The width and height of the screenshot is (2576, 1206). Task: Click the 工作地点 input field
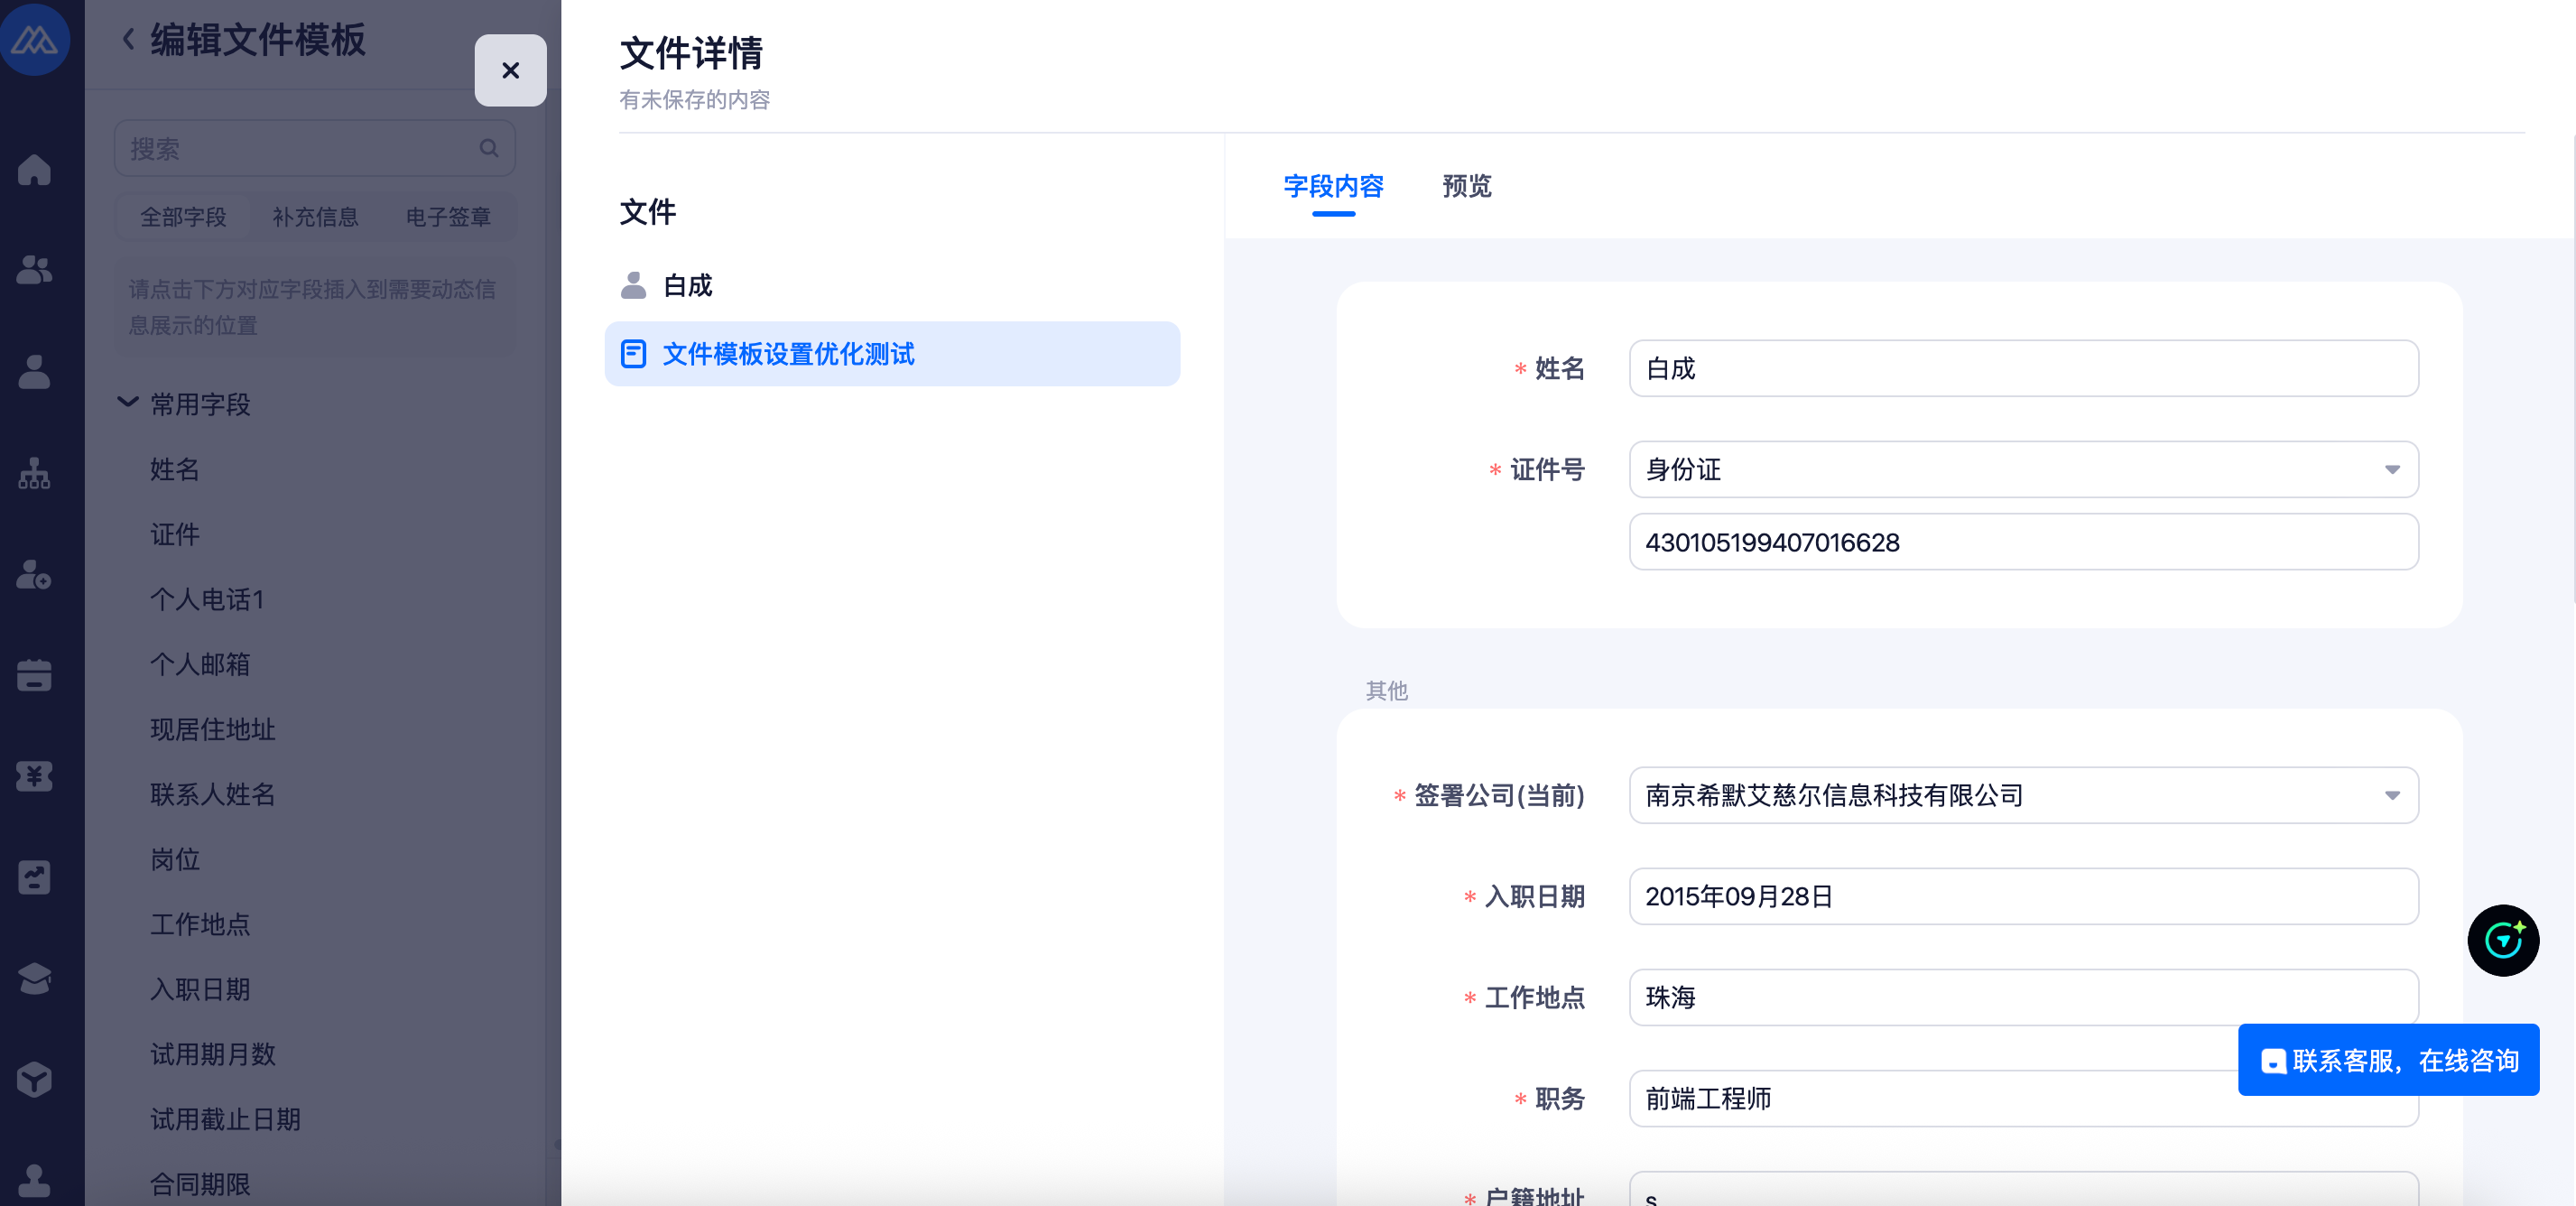click(2023, 997)
